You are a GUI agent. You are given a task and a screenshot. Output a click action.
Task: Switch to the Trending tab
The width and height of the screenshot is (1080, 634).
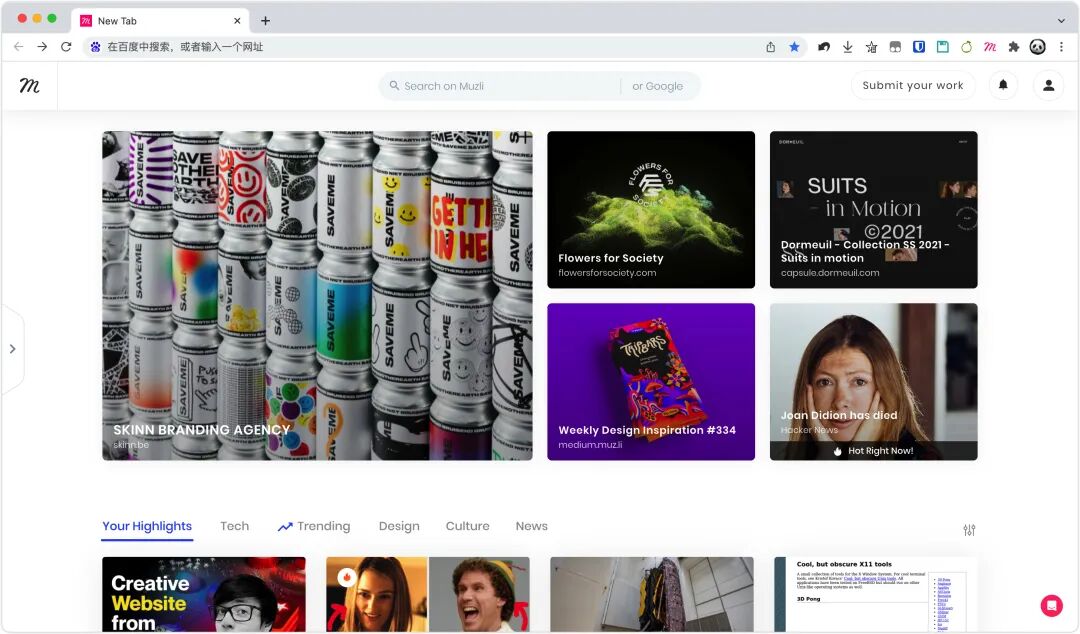pos(314,526)
